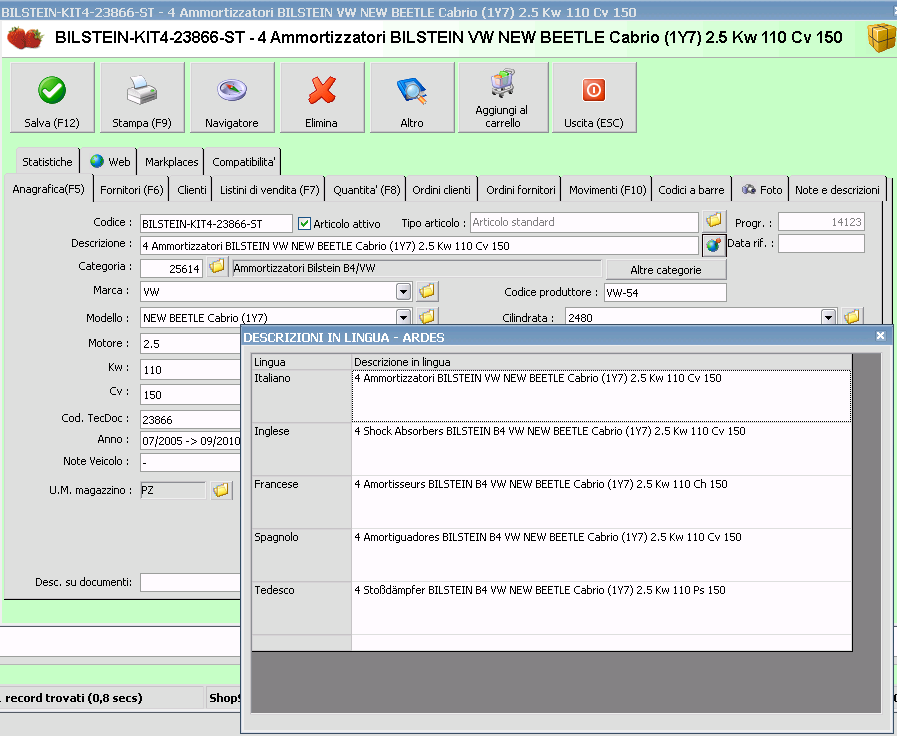
Task: Open folder icon next to Tipo articolo
Action: 713,220
